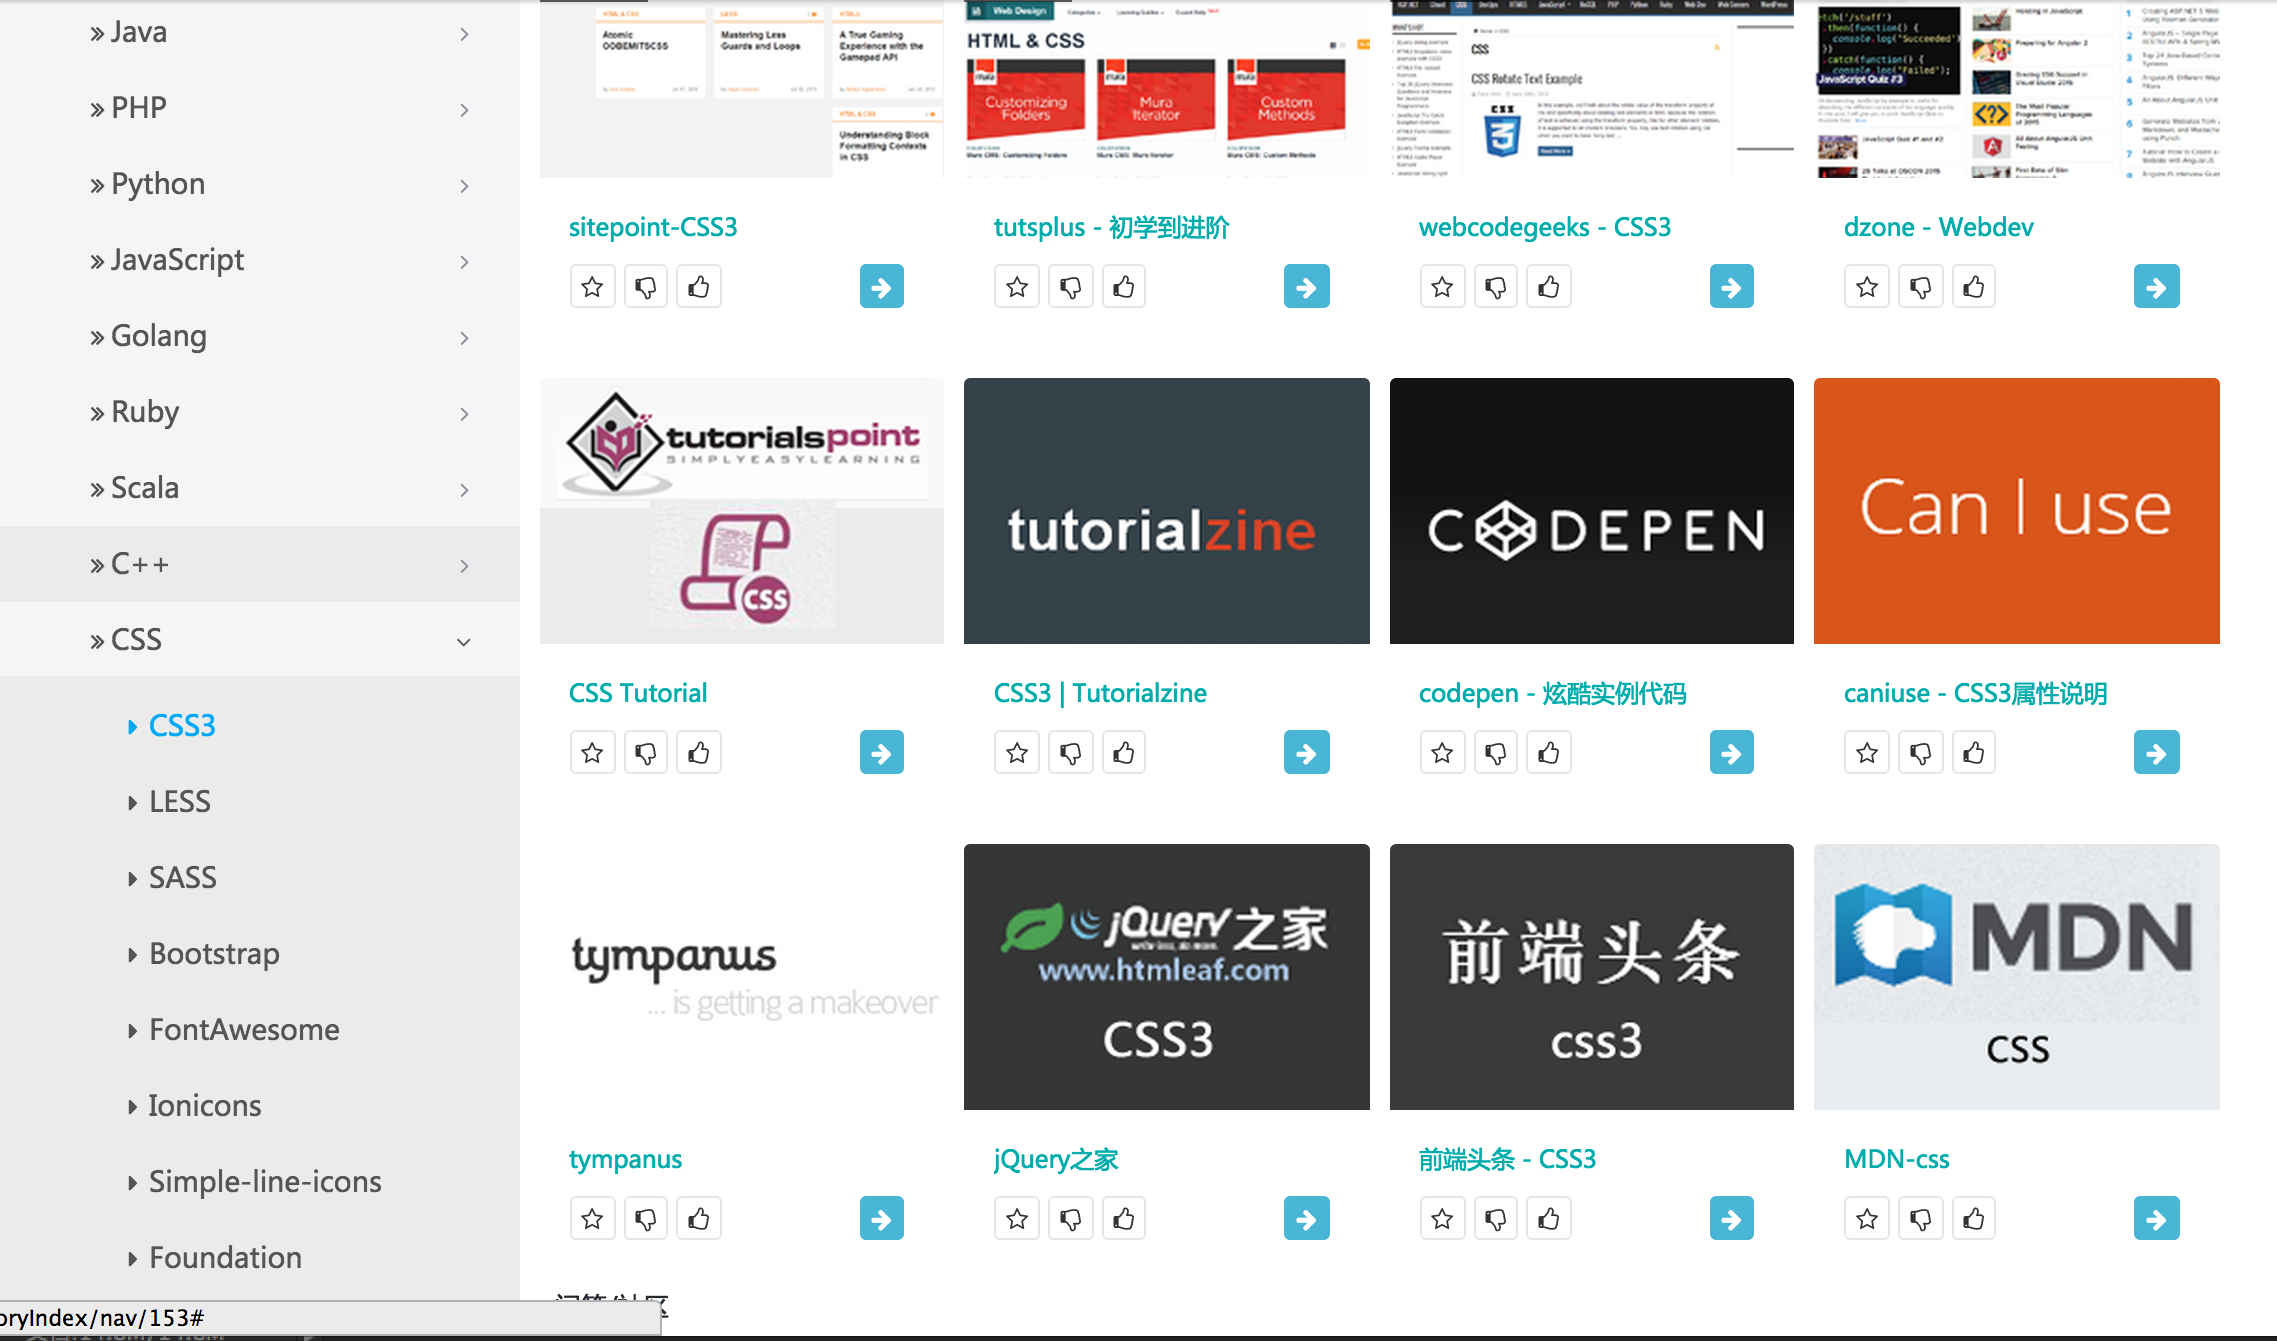Open tympanus with blue arrow button

882,1219
